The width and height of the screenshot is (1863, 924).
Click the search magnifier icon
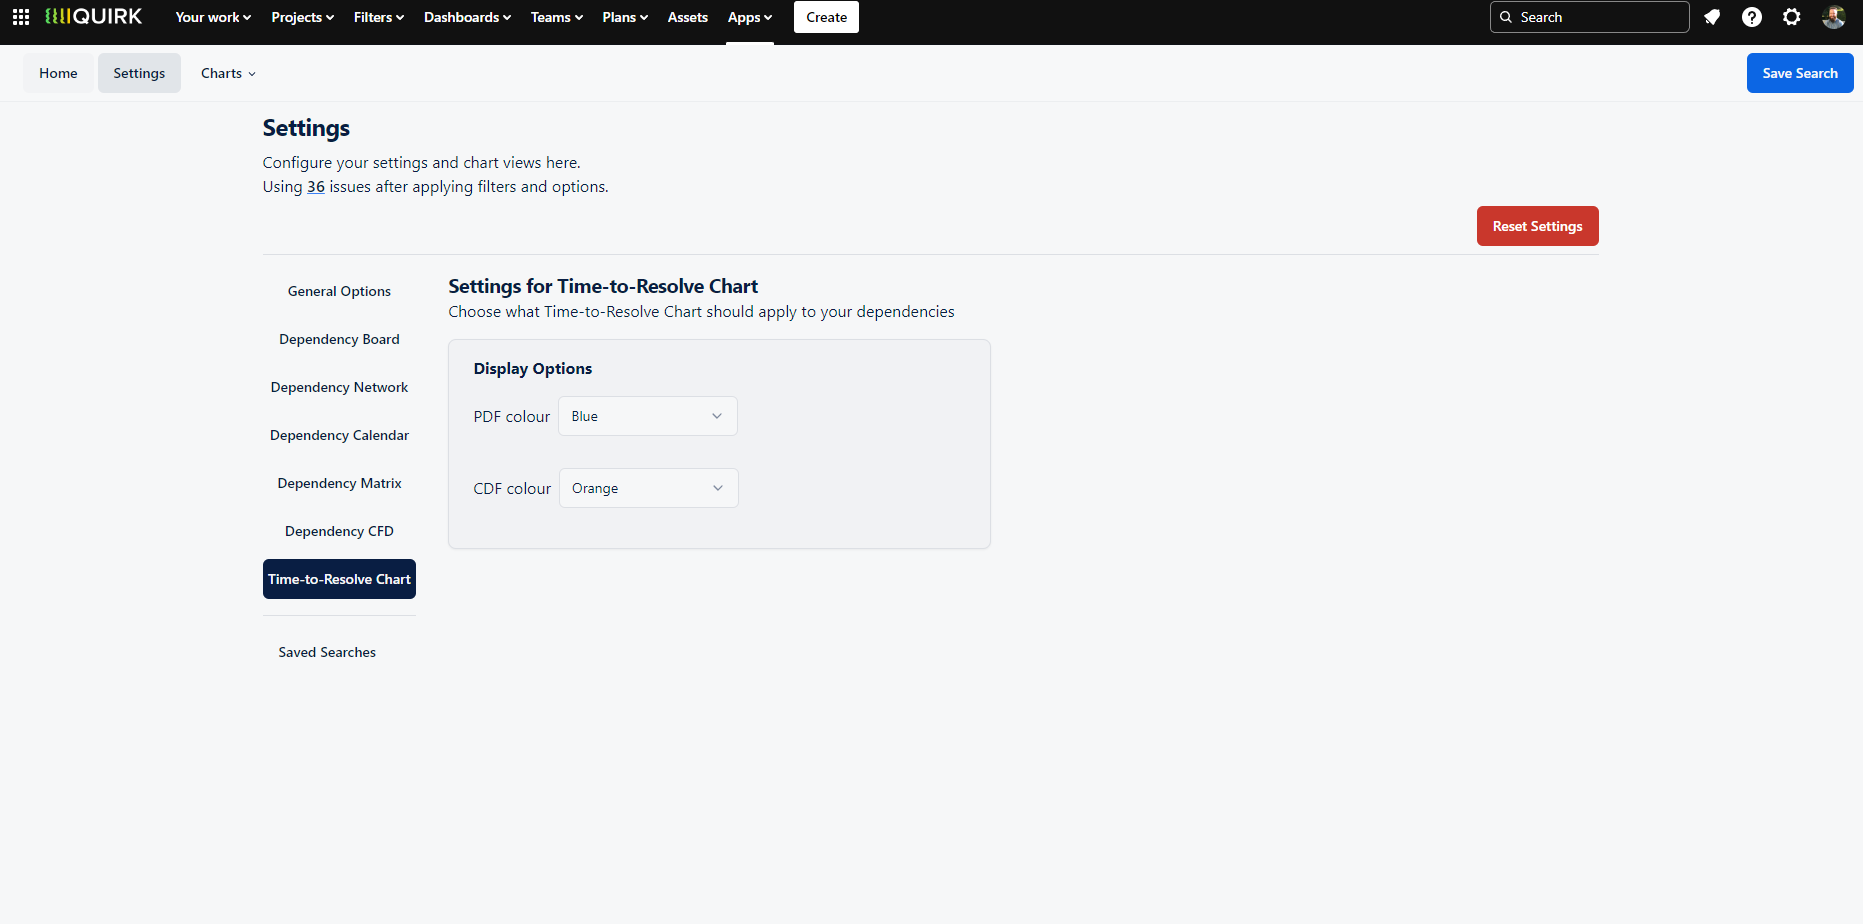(x=1506, y=17)
